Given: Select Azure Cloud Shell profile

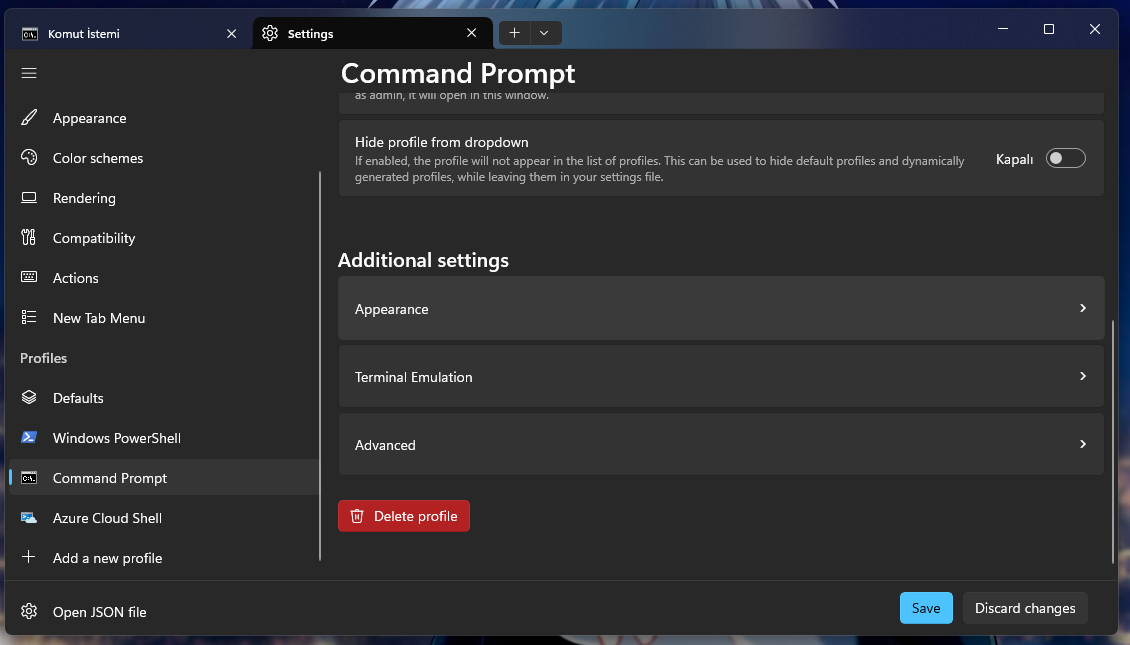Looking at the screenshot, I should coord(164,517).
